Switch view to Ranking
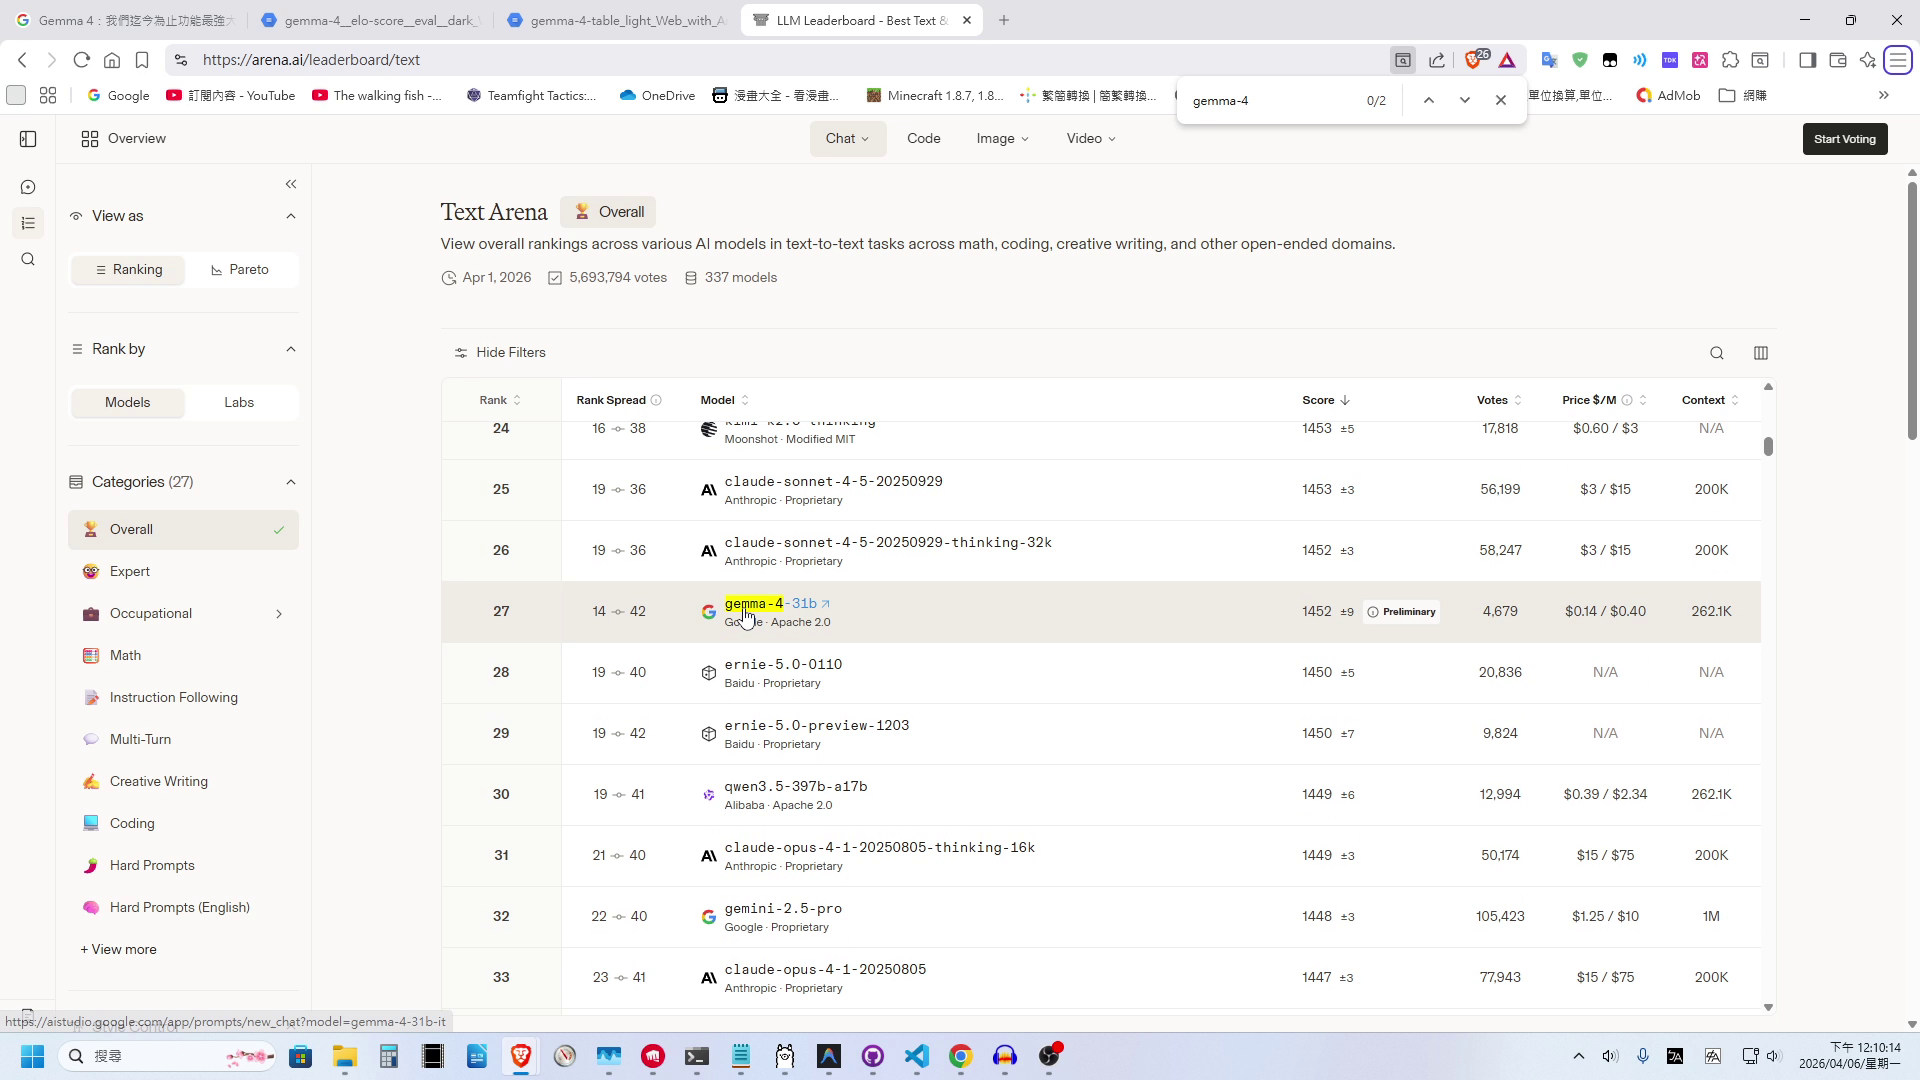The image size is (1920, 1080). pyautogui.click(x=128, y=270)
